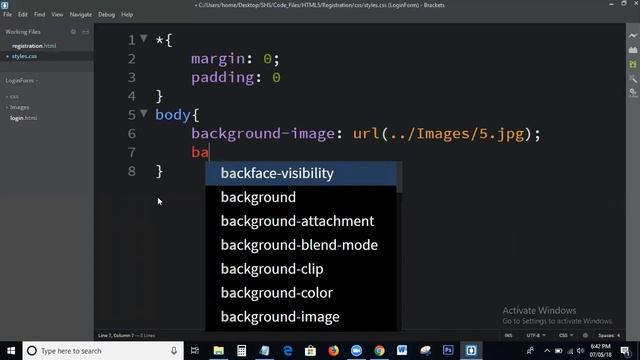640x360 pixels.
Task: Open Microsoft Store from the taskbar
Action: (310, 351)
